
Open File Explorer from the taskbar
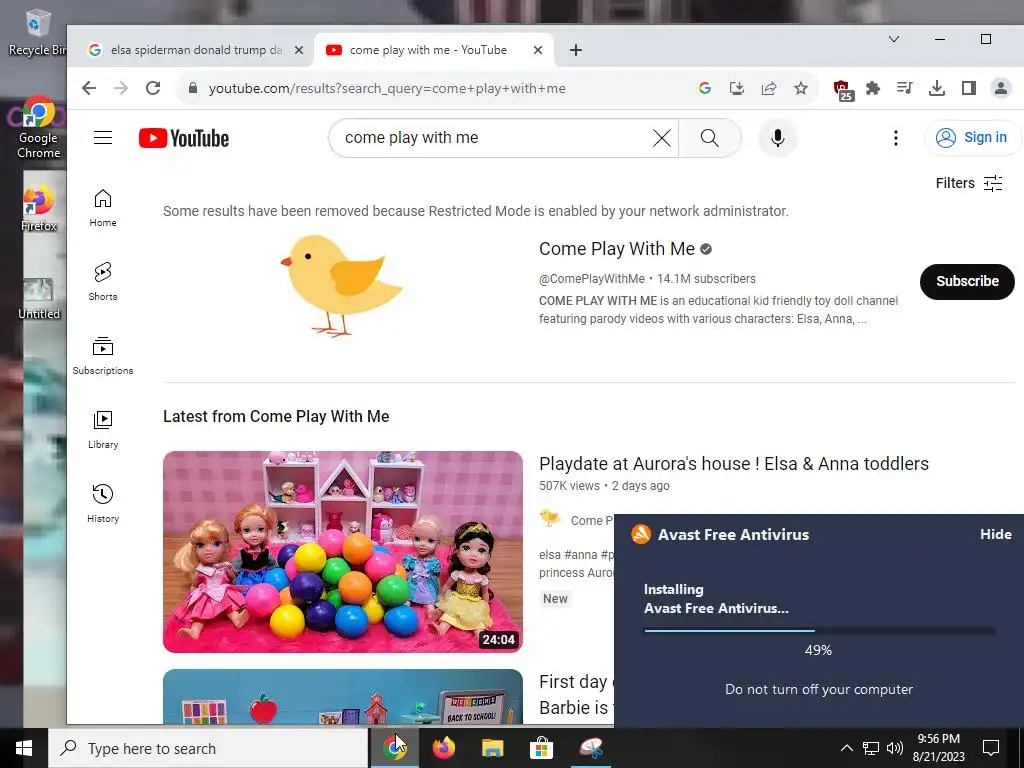pyautogui.click(x=492, y=748)
